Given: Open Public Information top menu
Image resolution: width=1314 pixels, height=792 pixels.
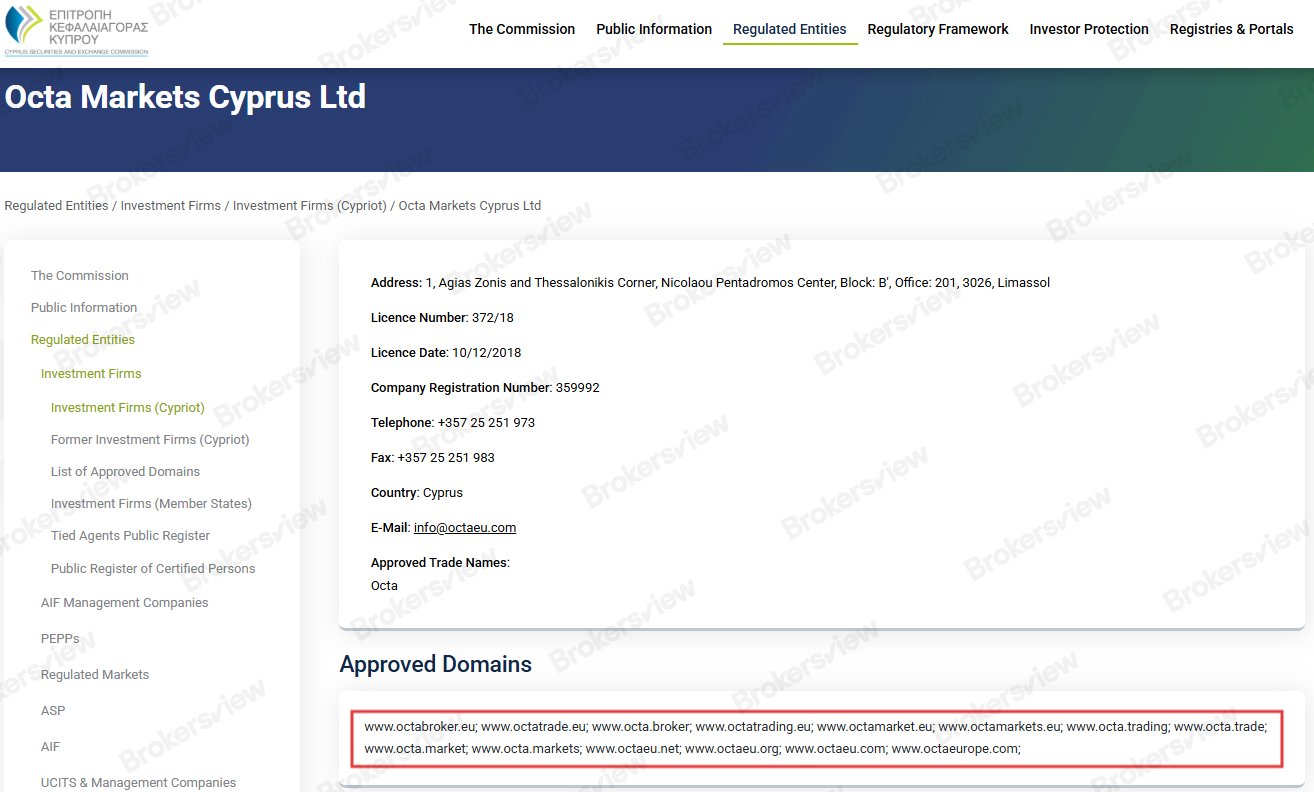Looking at the screenshot, I should 654,29.
